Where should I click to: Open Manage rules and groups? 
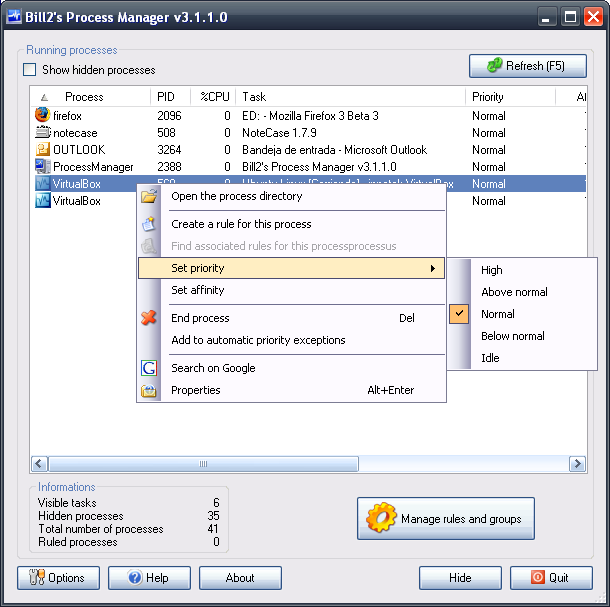point(446,518)
